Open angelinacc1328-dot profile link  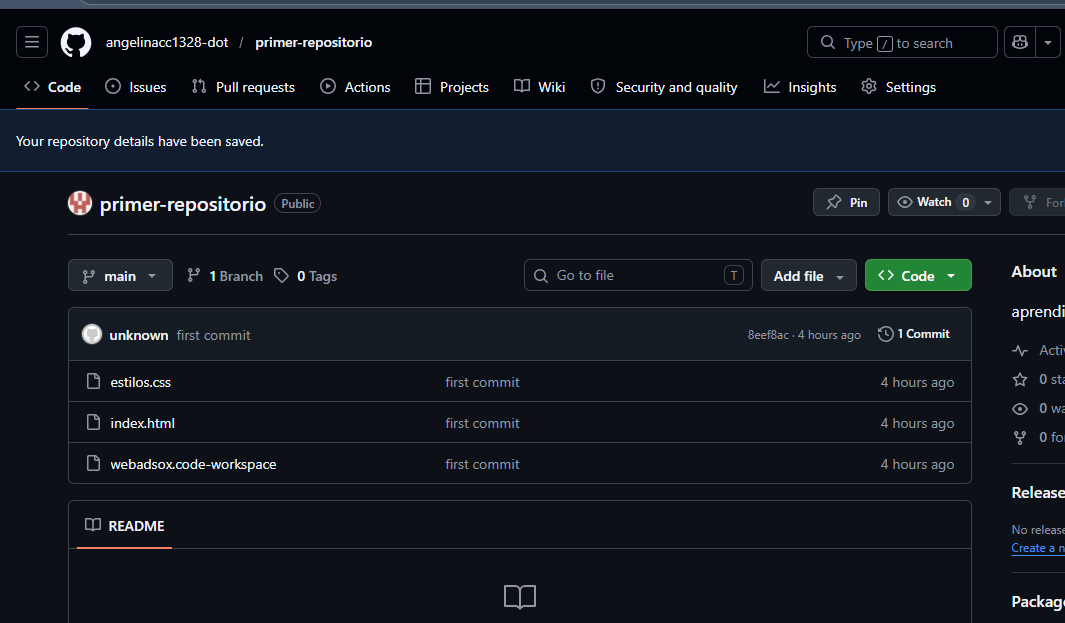[167, 42]
